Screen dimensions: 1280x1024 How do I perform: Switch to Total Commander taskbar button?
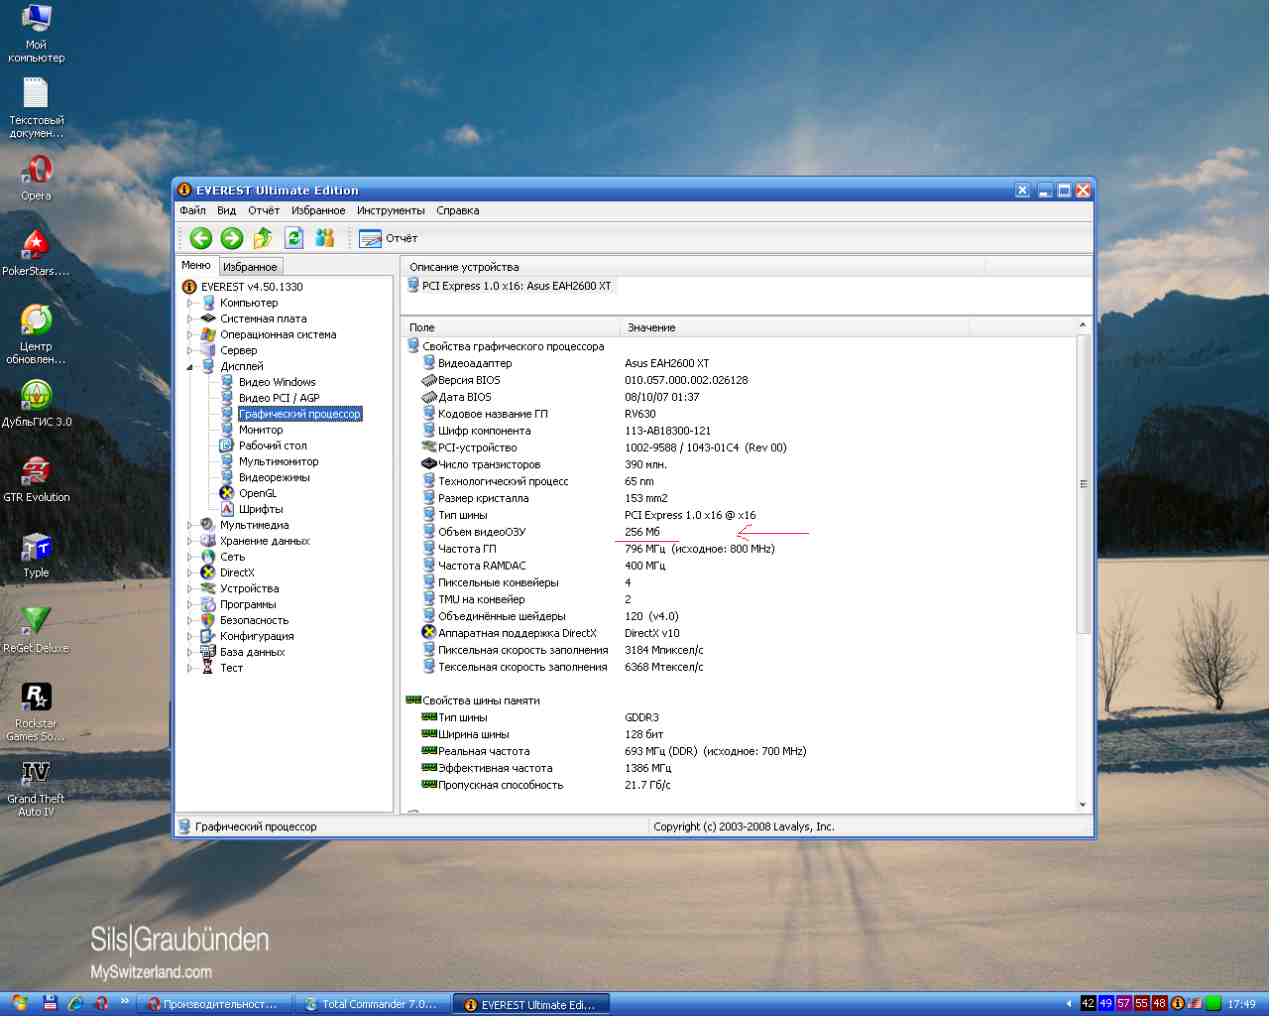click(371, 1004)
